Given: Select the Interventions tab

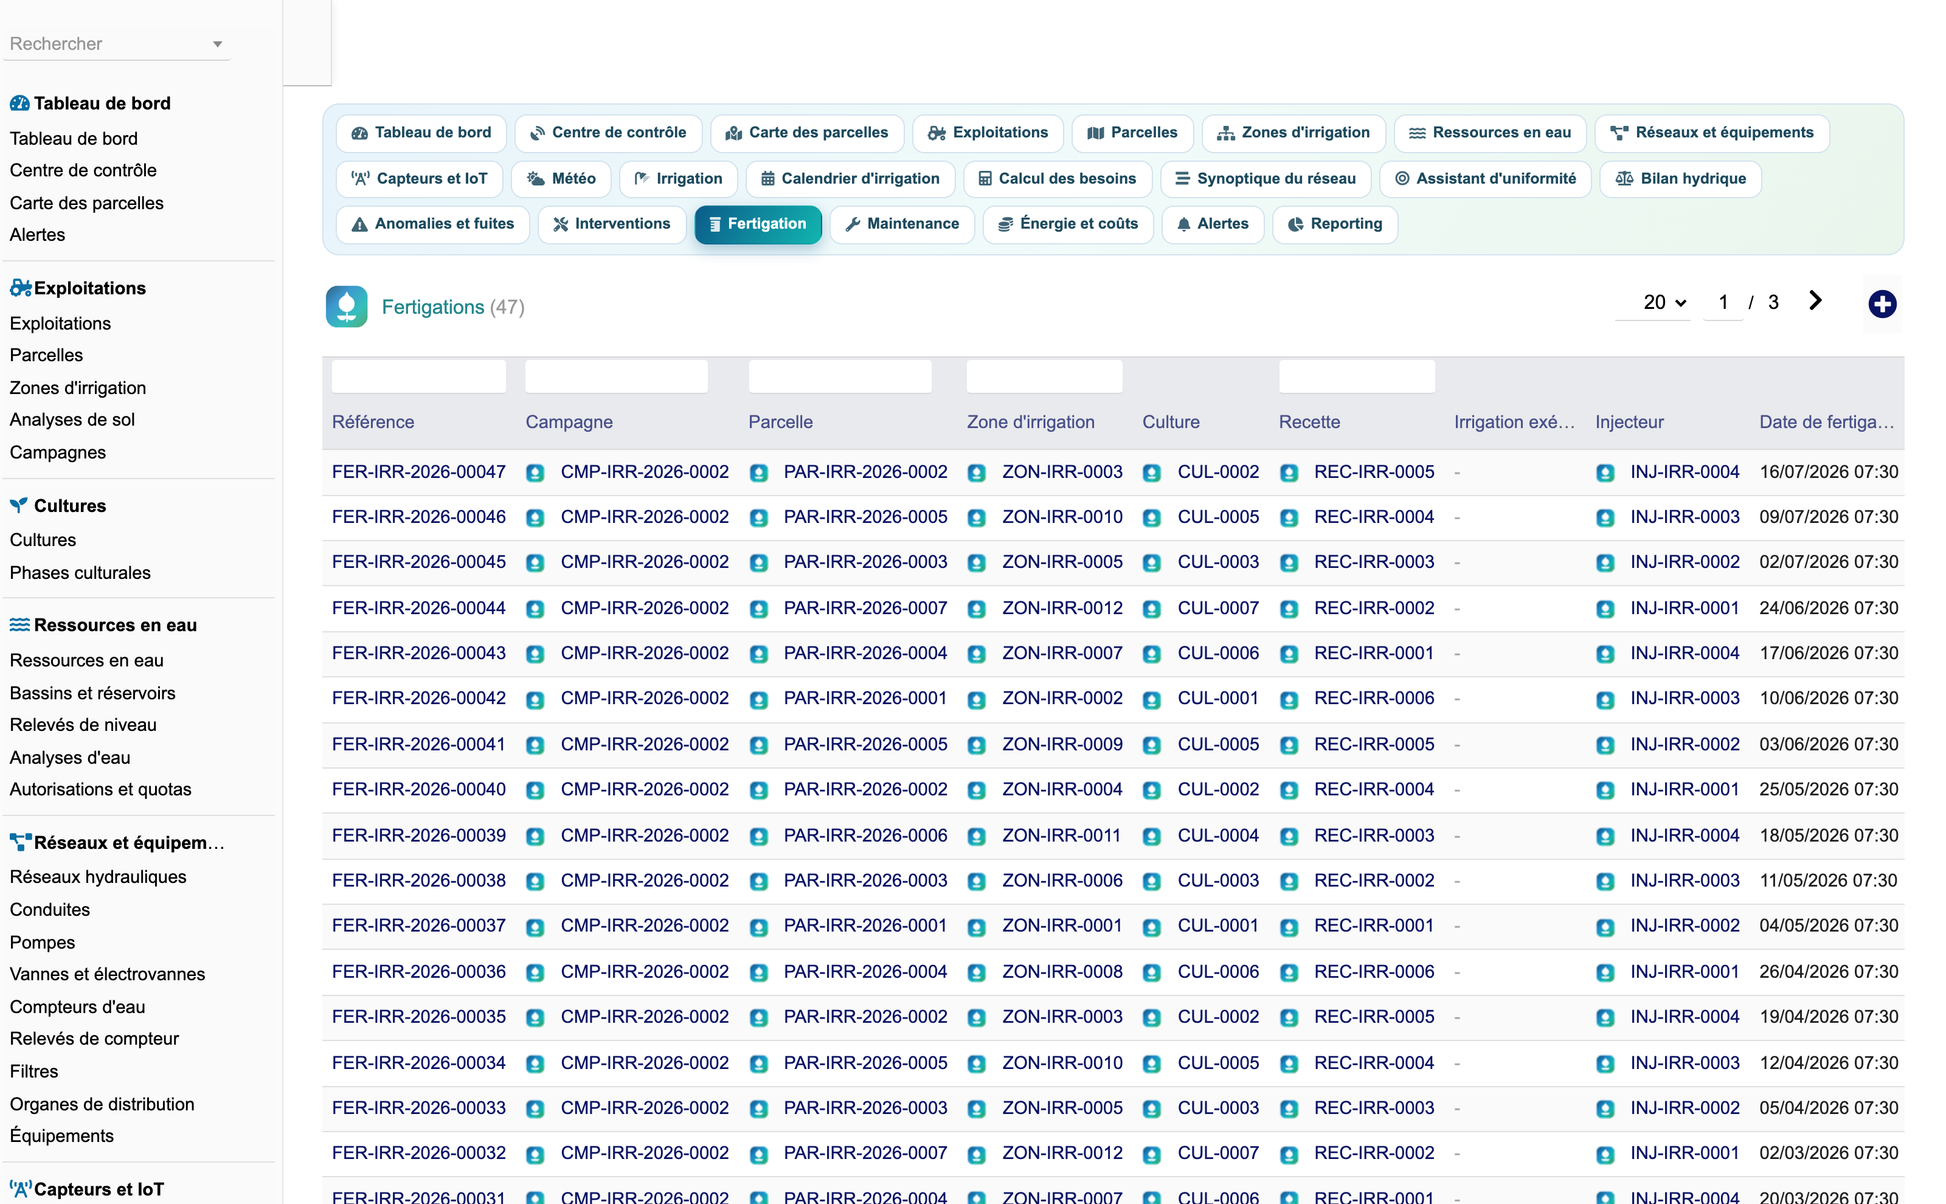Looking at the screenshot, I should tap(612, 224).
